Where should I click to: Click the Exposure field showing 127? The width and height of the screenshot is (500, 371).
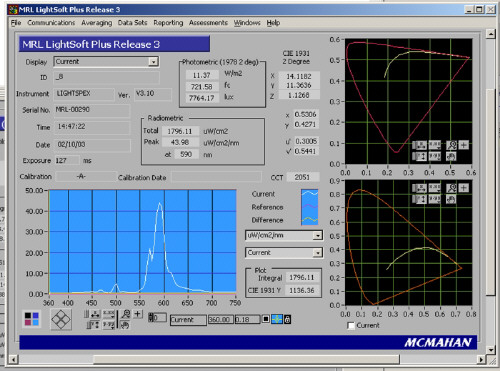point(67,161)
